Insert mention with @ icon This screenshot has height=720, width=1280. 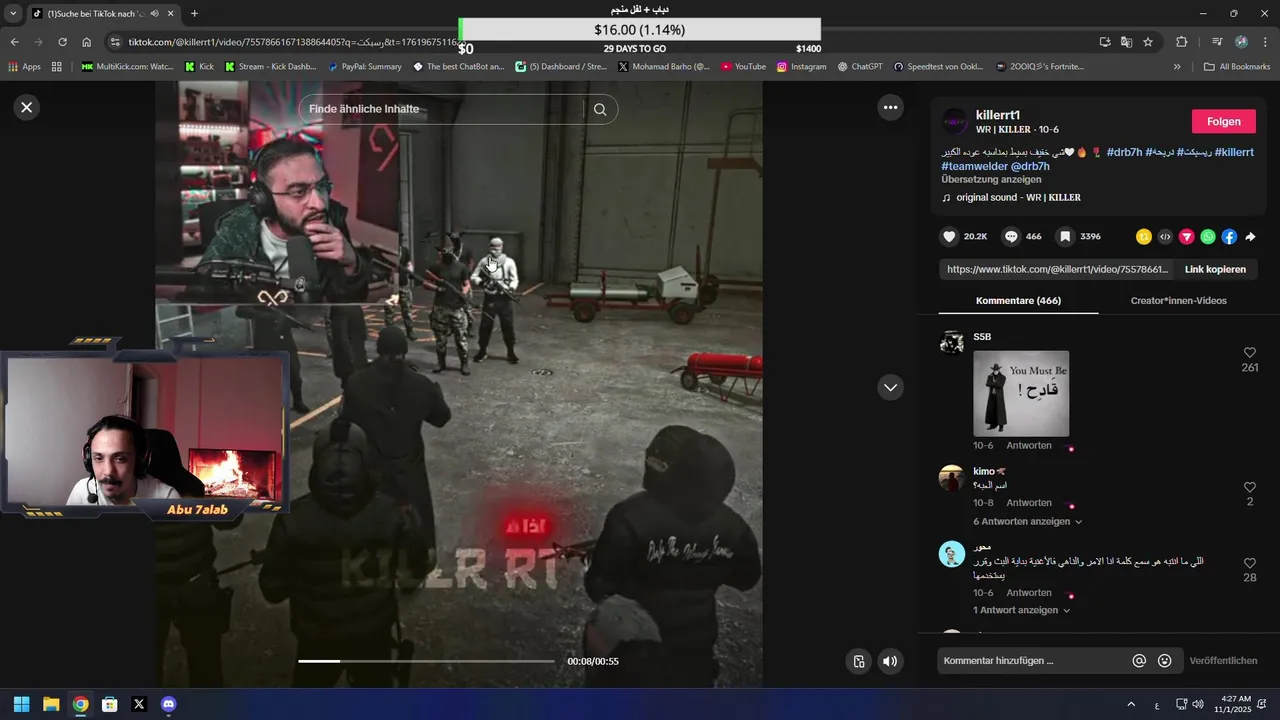1139,661
